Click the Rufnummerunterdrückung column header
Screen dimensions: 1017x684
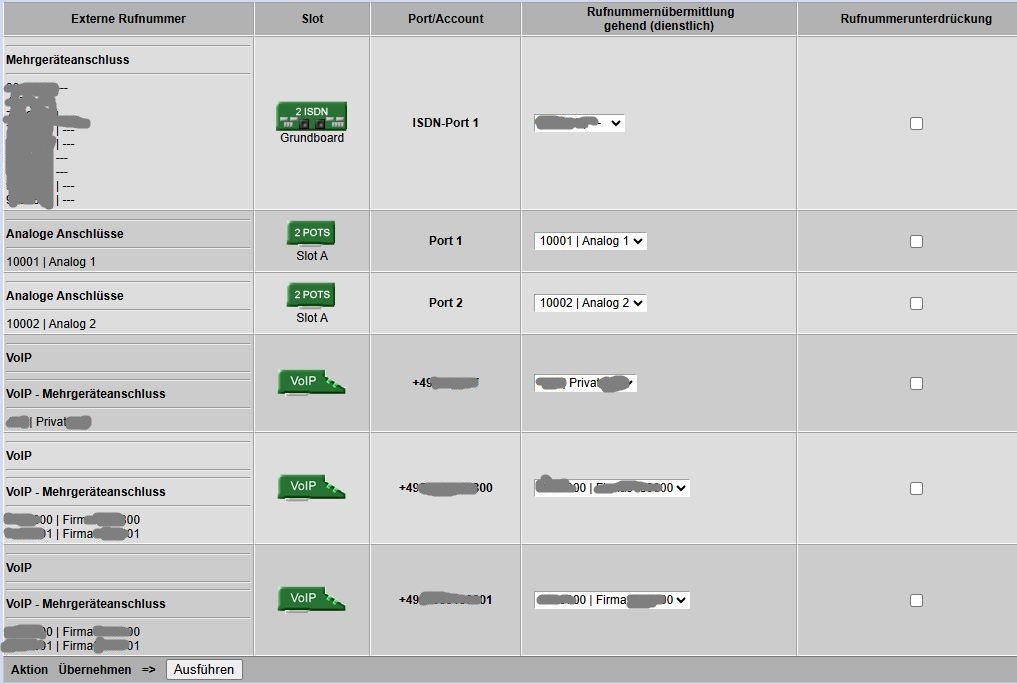click(x=916, y=19)
